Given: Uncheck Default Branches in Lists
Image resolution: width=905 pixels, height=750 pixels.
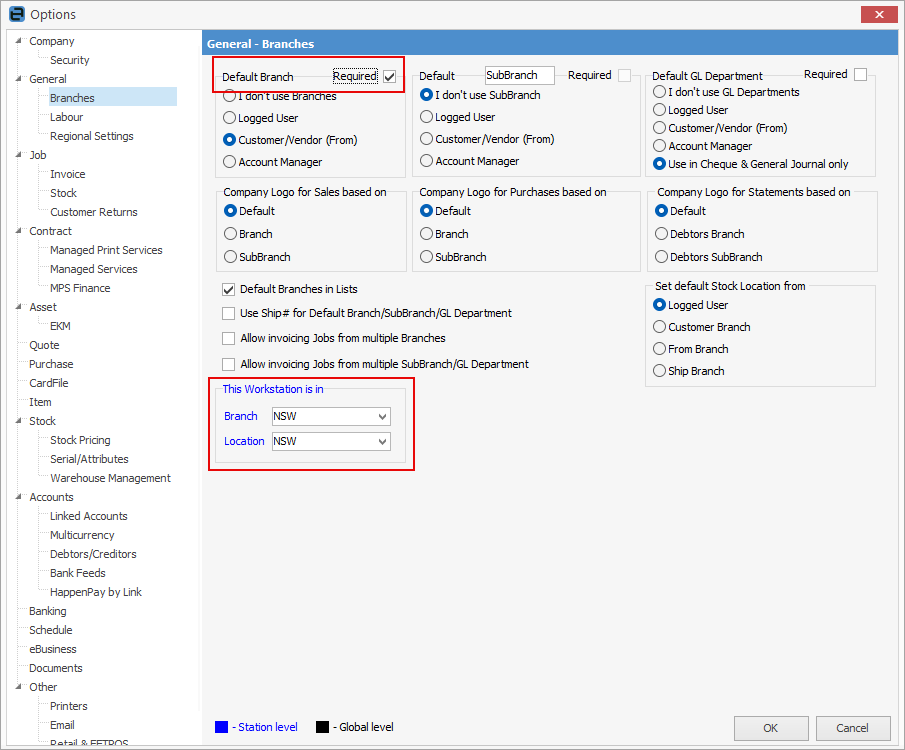Looking at the screenshot, I should pos(229,289).
